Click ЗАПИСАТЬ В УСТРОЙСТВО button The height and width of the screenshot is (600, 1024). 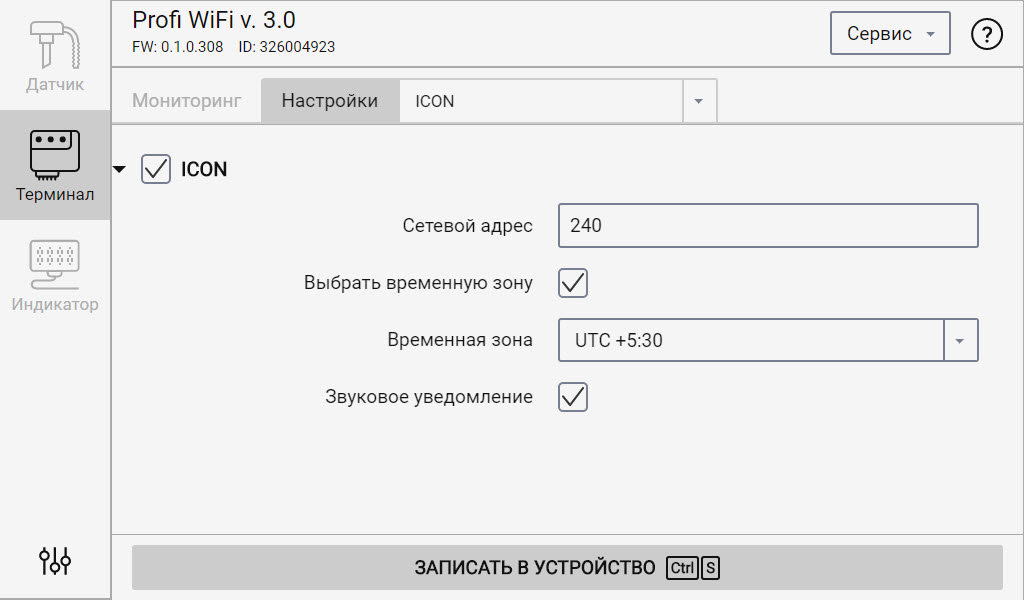pyautogui.click(x=567, y=567)
